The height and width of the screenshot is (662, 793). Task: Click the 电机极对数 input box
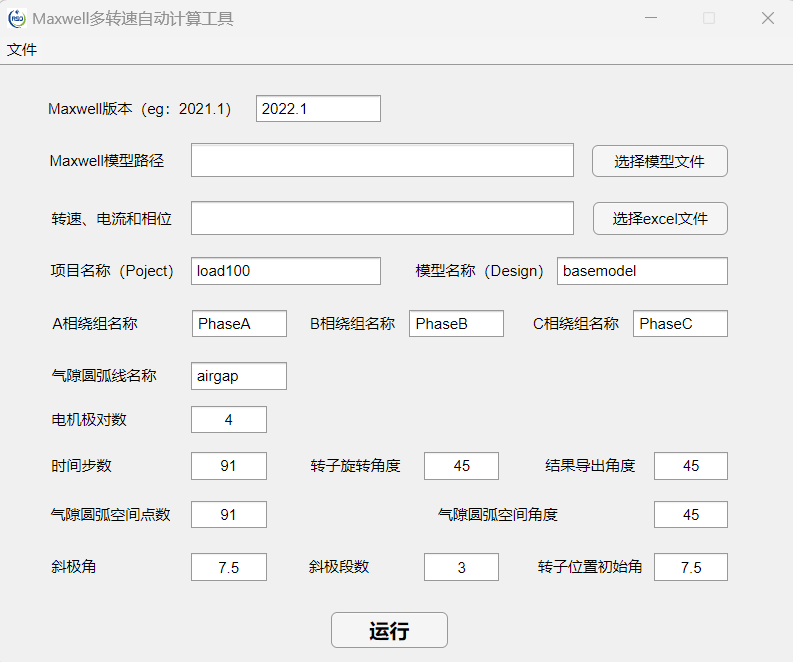[229, 420]
